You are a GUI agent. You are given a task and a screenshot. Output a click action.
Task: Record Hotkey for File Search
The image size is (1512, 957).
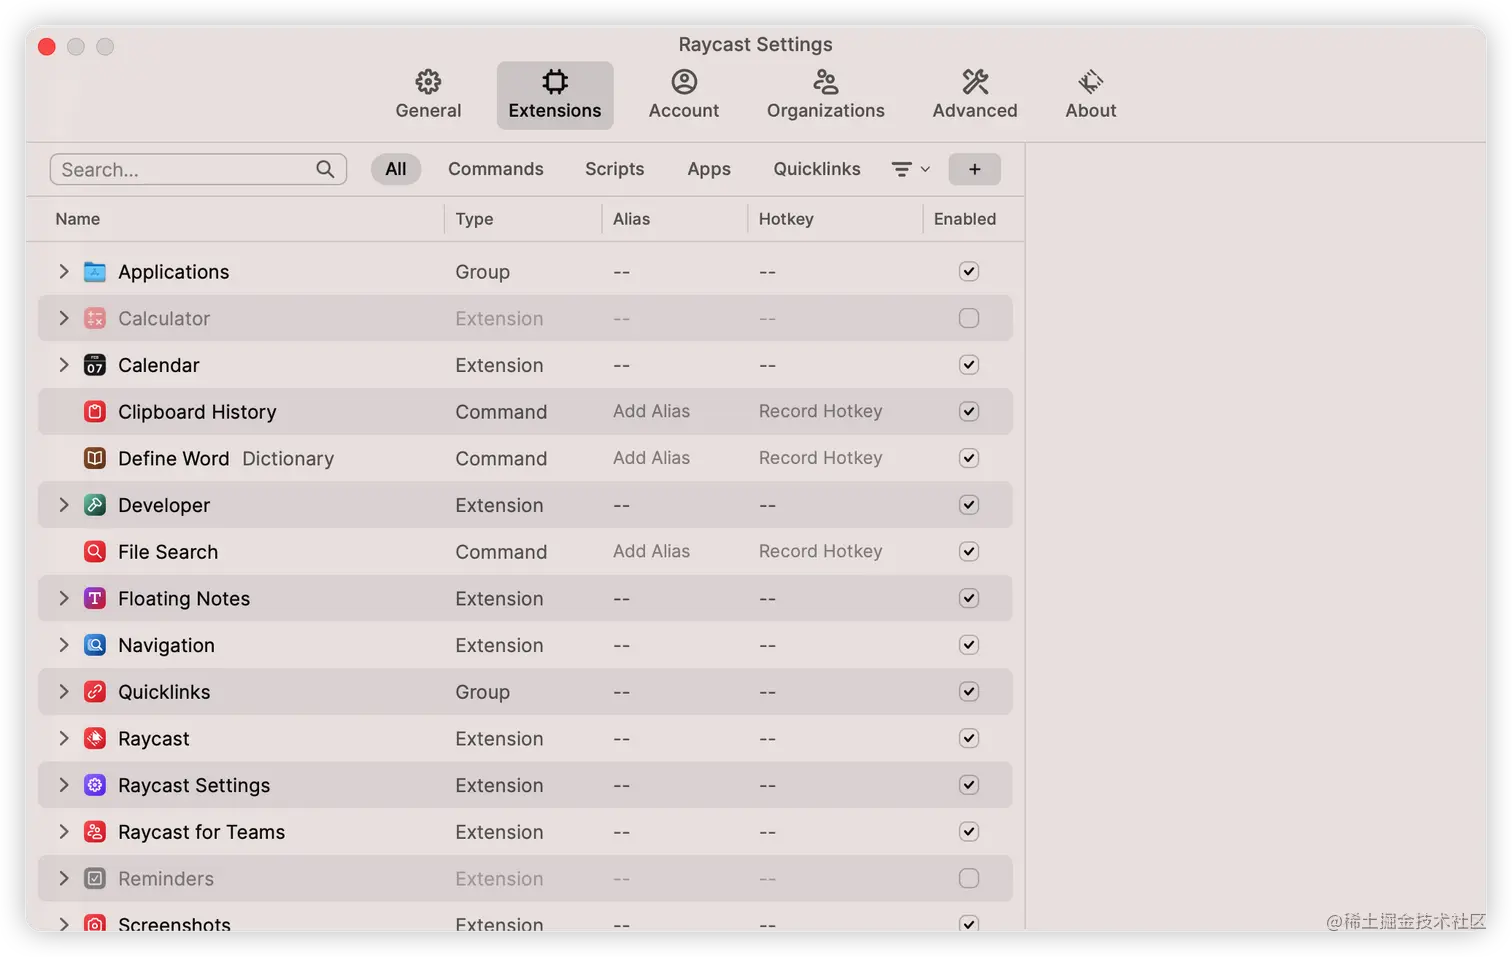tap(820, 551)
